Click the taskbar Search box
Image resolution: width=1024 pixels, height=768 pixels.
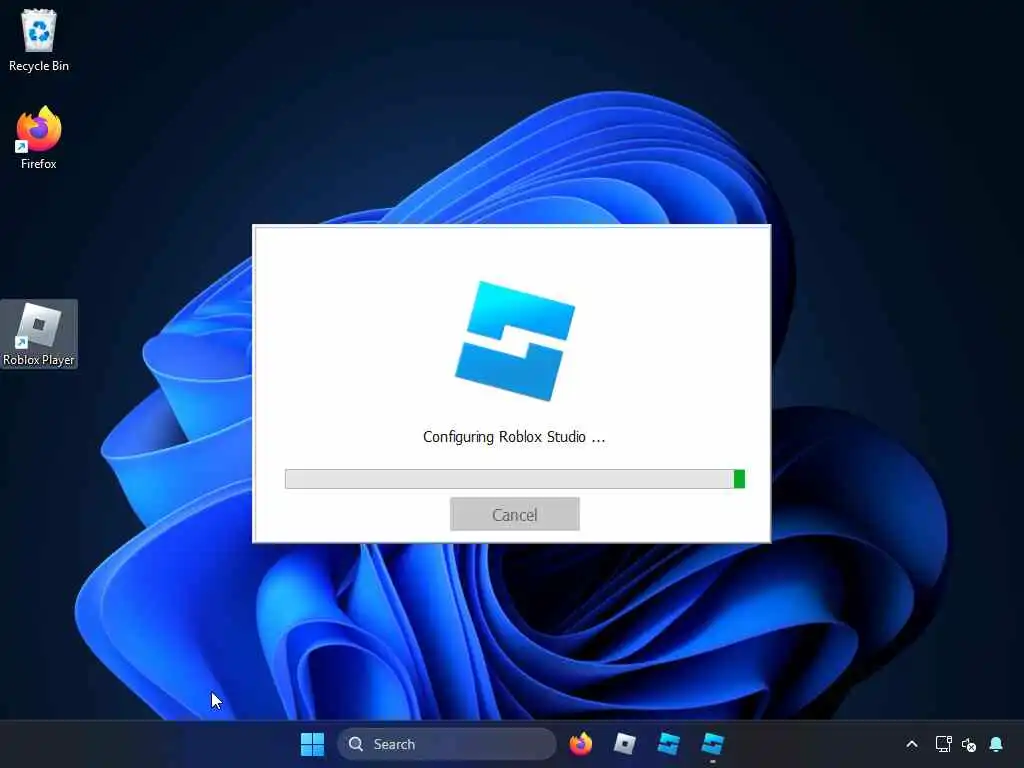coord(447,744)
